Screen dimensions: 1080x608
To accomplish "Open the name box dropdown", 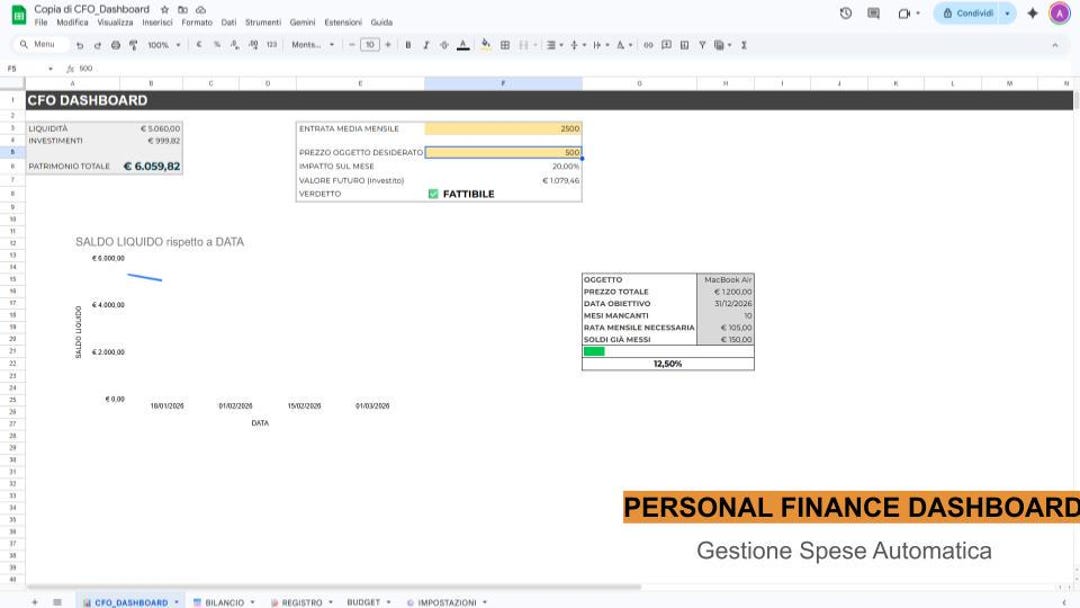I will 50,69.
